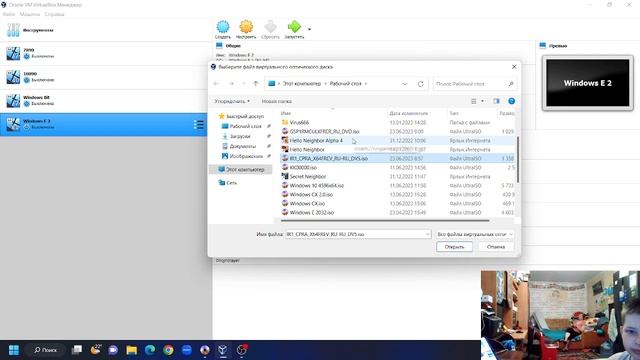Open VM settings with the Настроить gear icon
The image size is (640, 360).
246,29
